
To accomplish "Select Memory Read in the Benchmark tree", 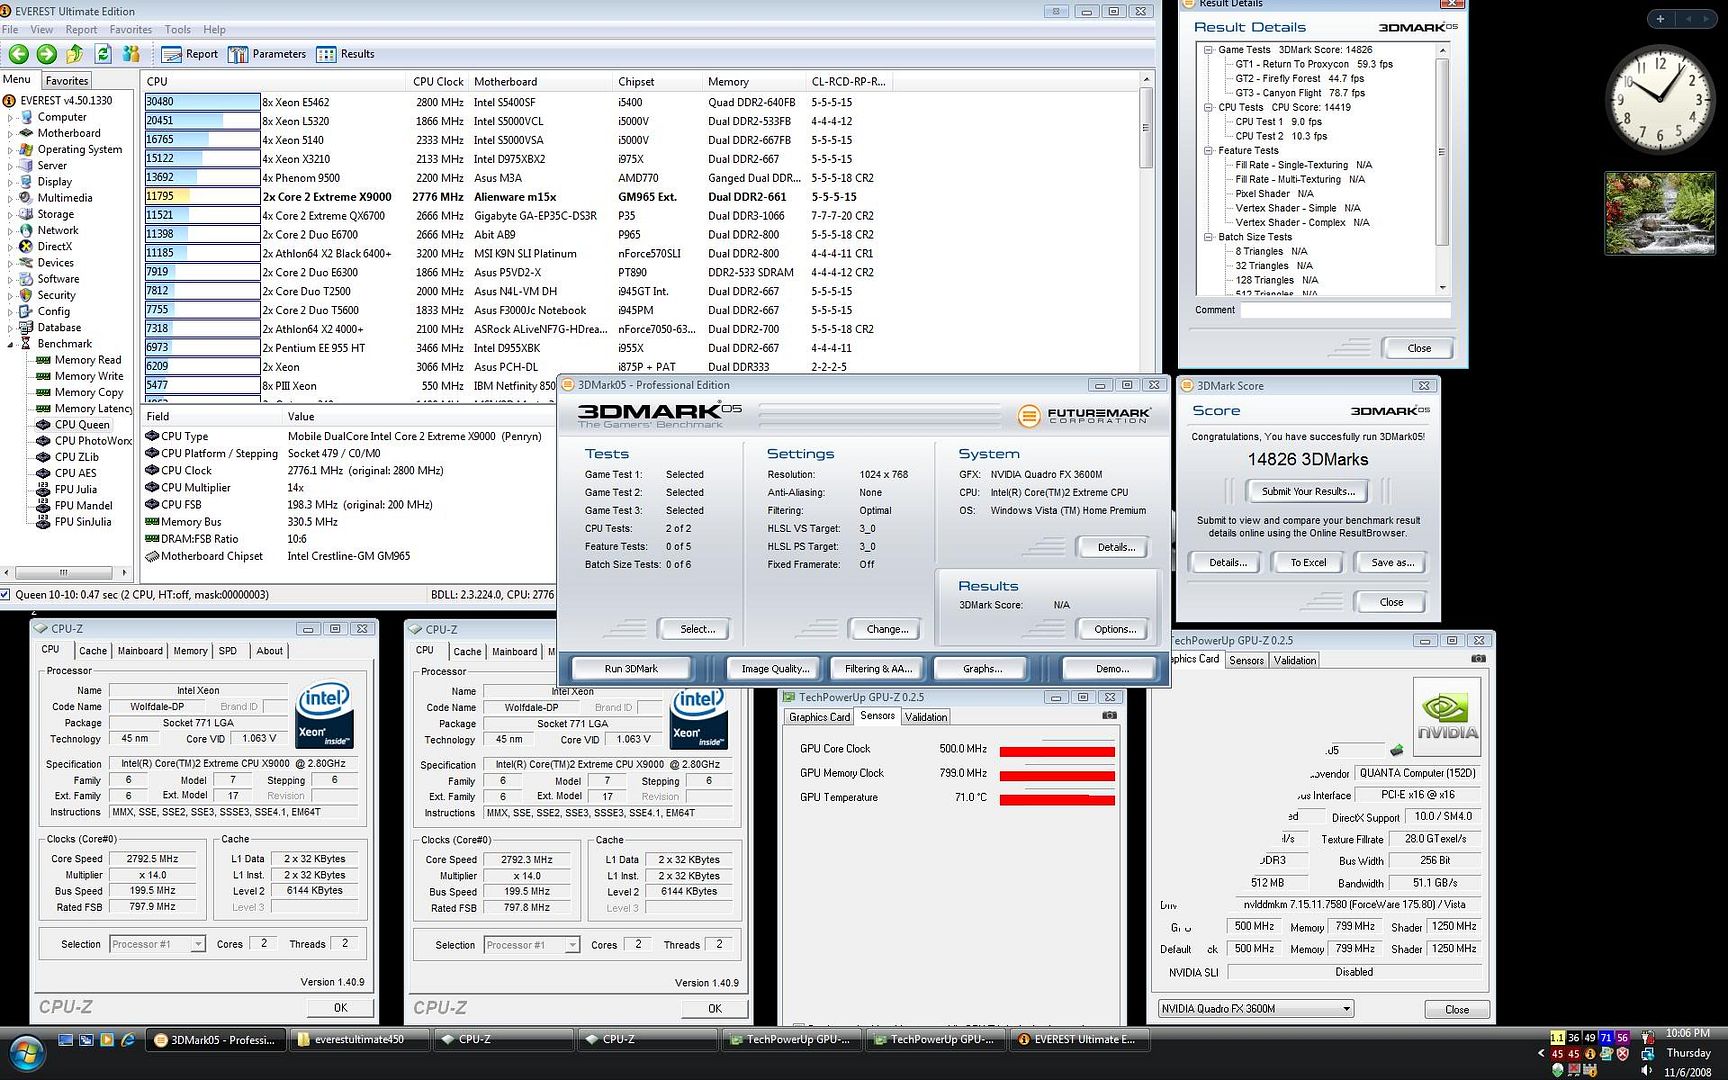I will [88, 360].
